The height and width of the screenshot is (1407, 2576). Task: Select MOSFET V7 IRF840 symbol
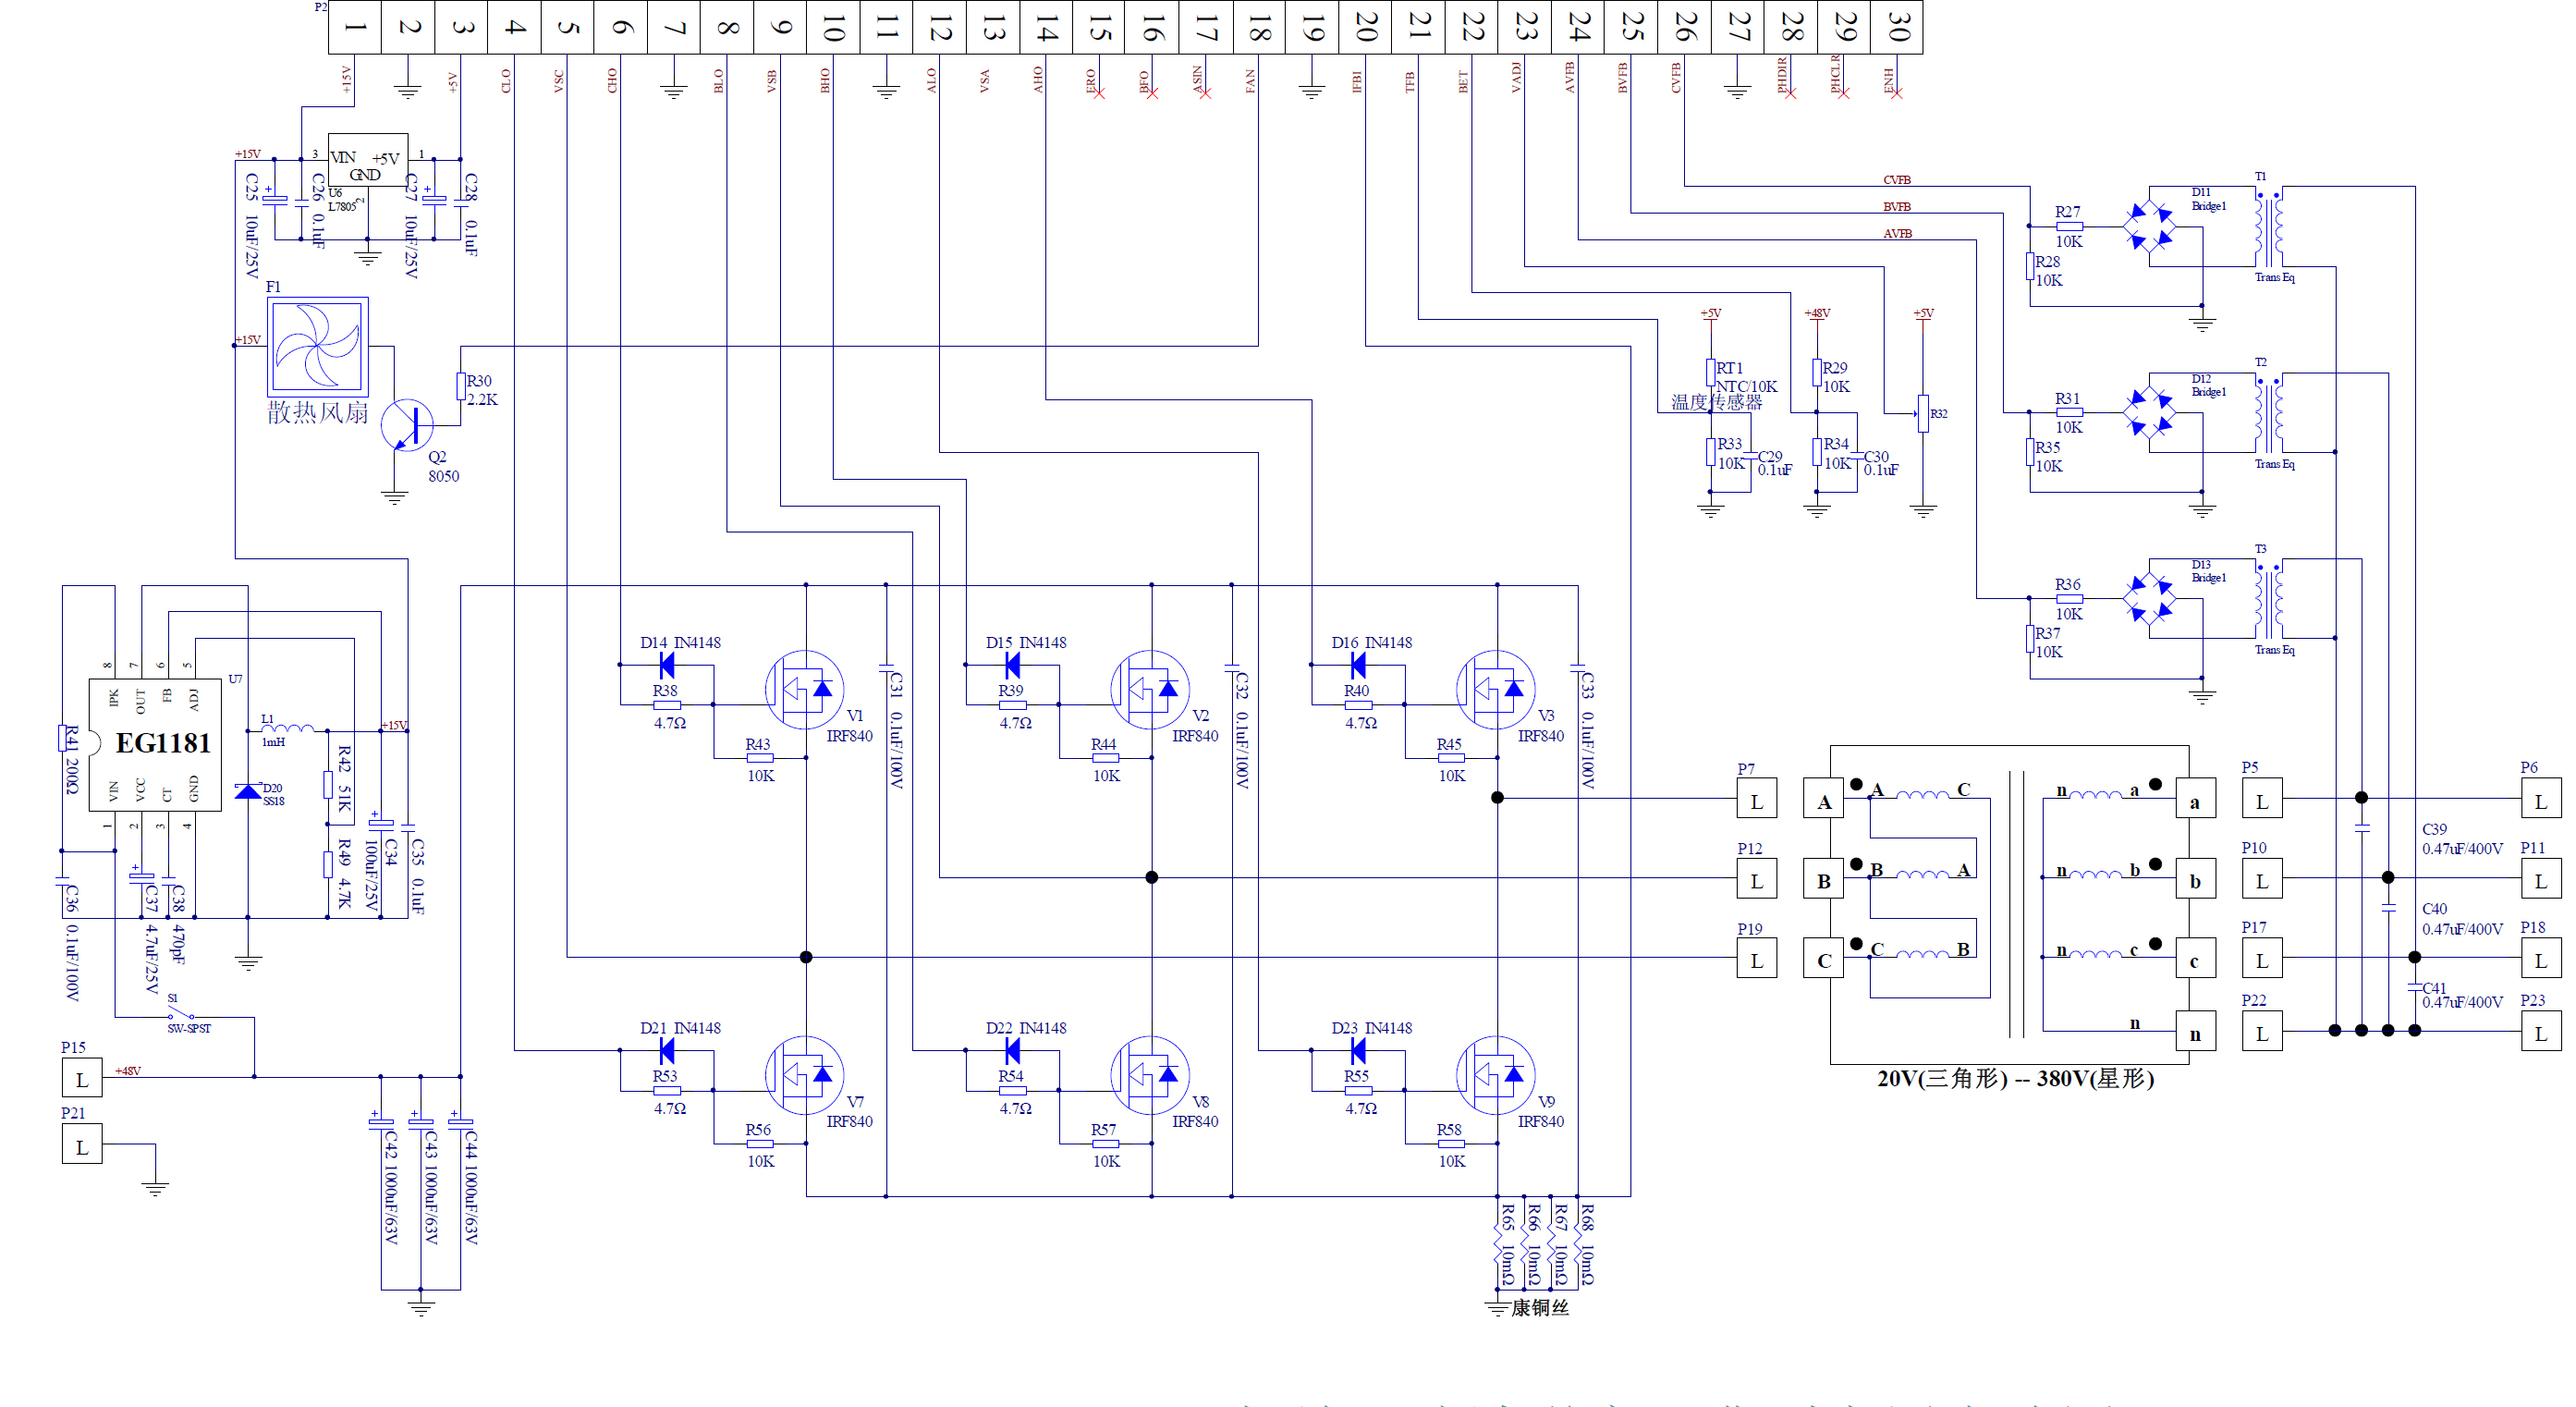[x=804, y=1075]
